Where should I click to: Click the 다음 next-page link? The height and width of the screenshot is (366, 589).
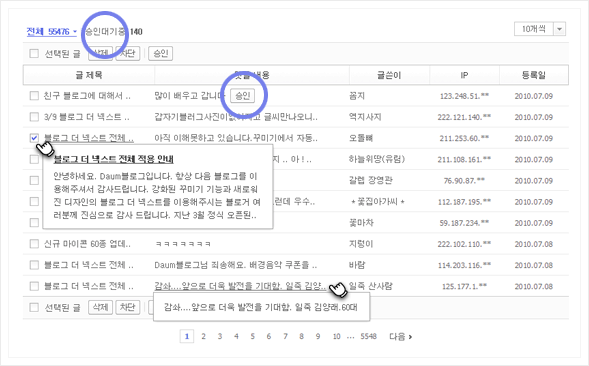coord(400,336)
